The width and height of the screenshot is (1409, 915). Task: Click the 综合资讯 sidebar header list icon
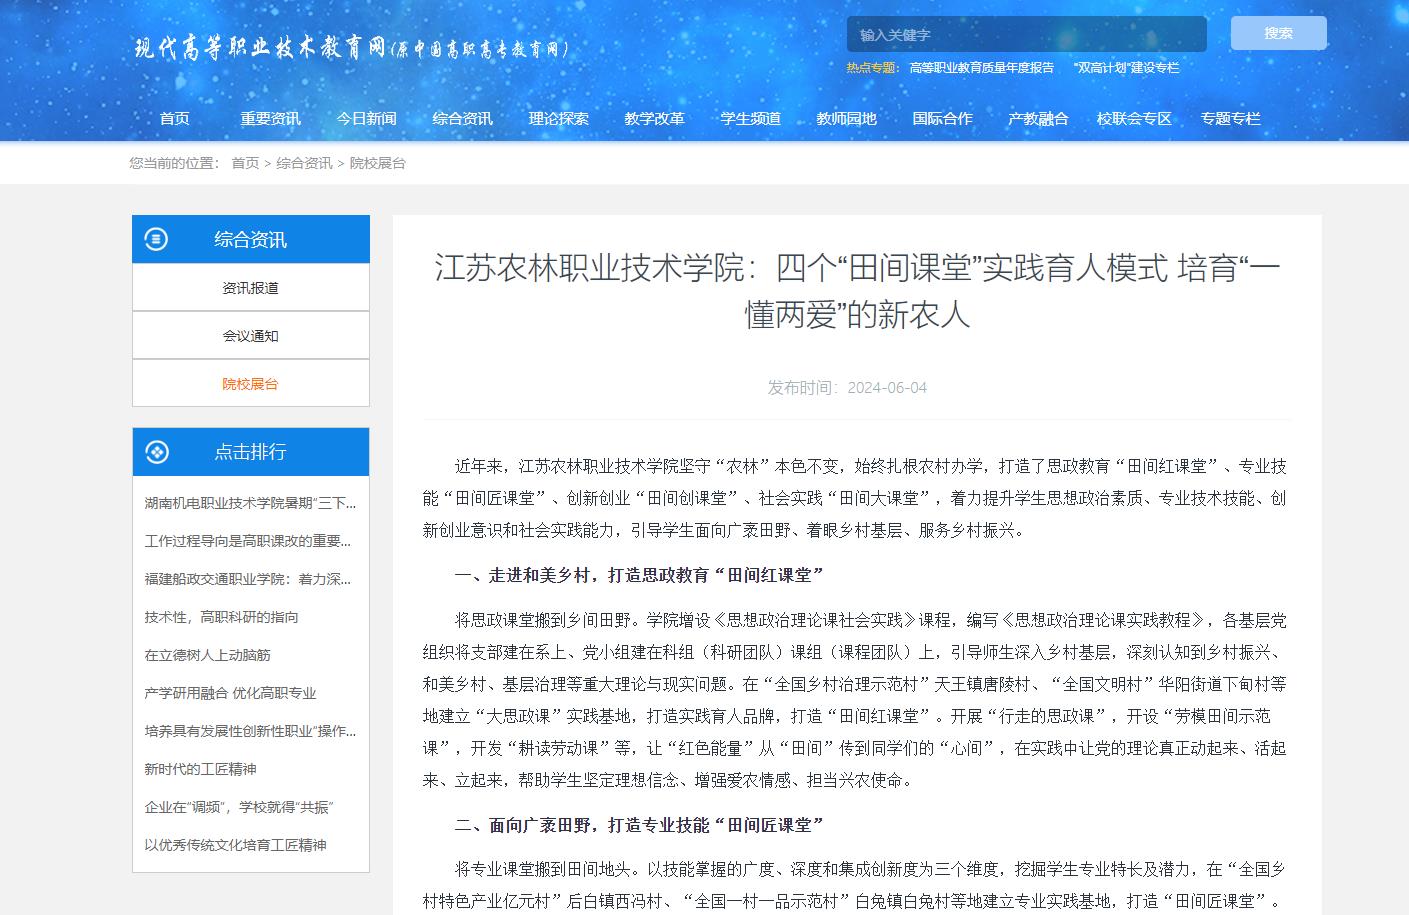pos(156,239)
